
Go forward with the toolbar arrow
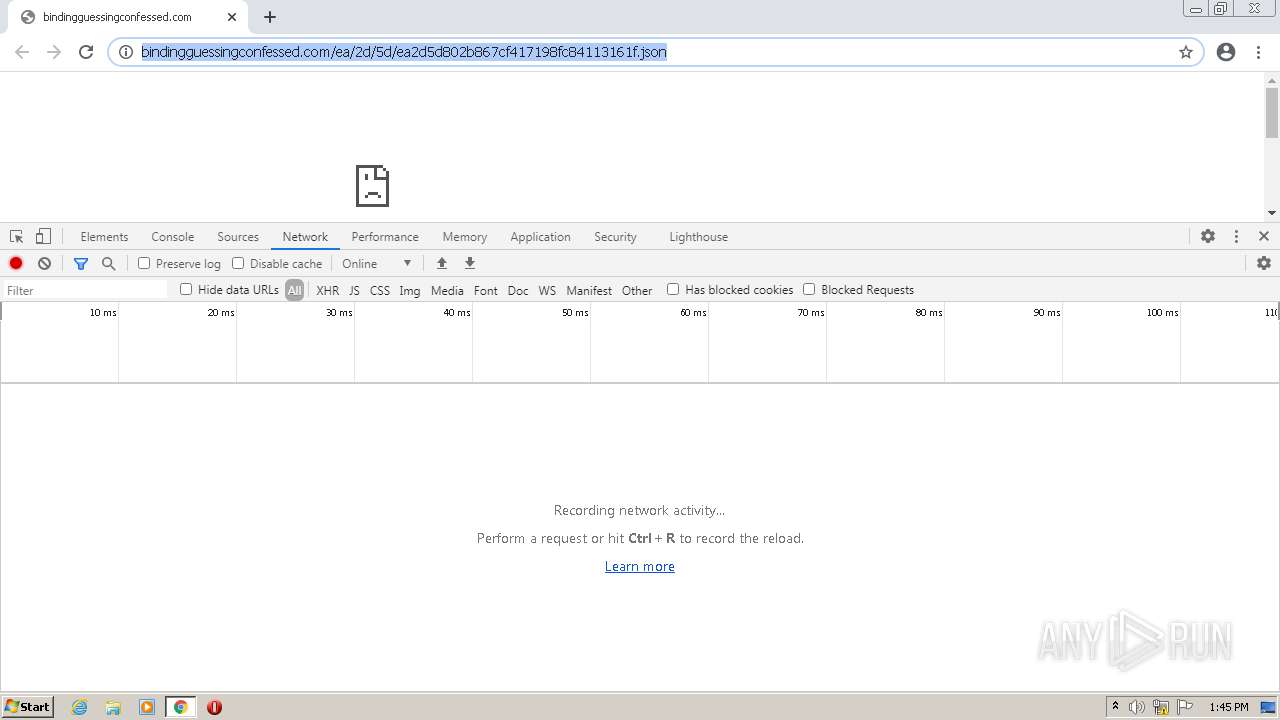pos(54,52)
